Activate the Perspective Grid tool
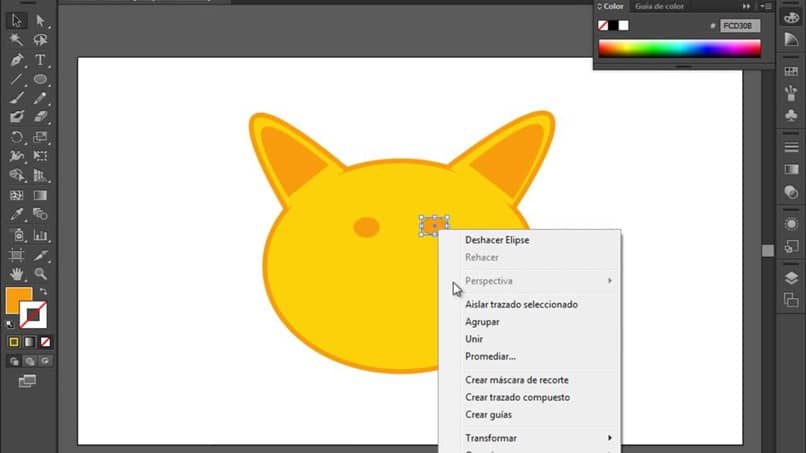806x453 pixels. pyautogui.click(x=40, y=175)
